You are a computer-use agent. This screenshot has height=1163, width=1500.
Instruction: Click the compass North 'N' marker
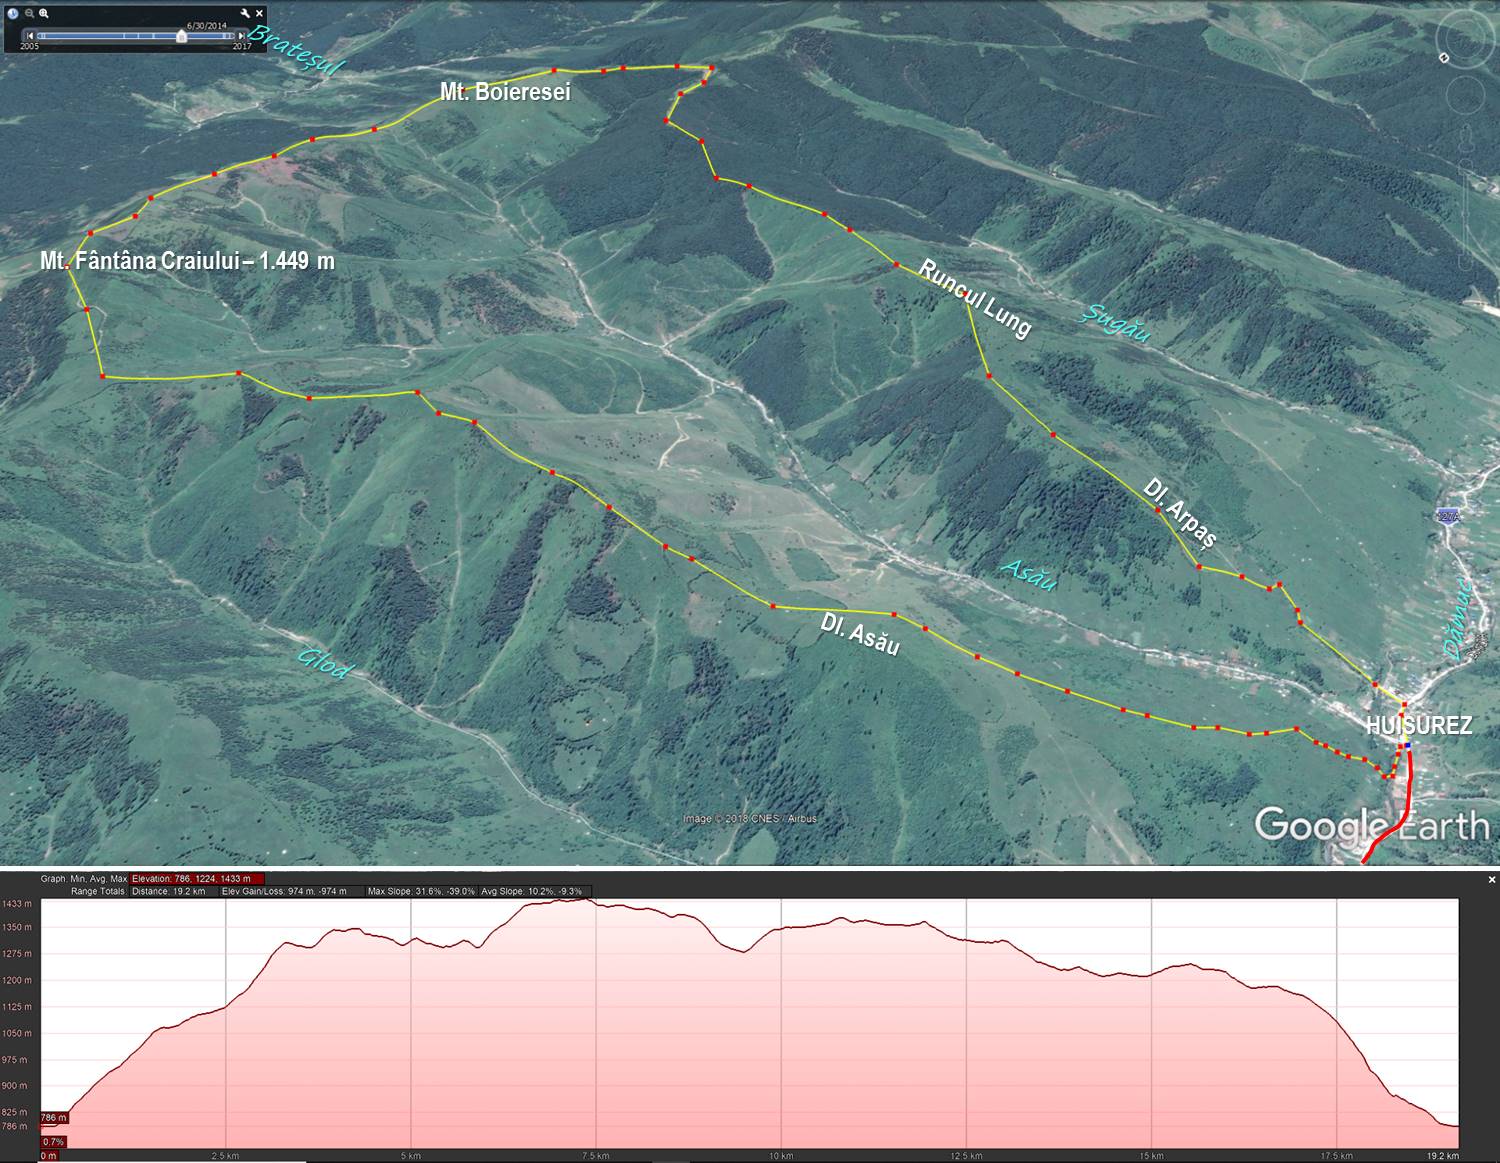click(1444, 58)
